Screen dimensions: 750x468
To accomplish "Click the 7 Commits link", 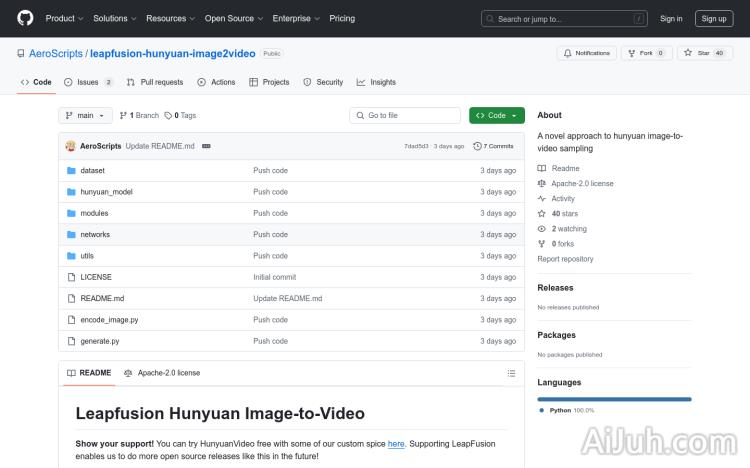I will 493,146.
